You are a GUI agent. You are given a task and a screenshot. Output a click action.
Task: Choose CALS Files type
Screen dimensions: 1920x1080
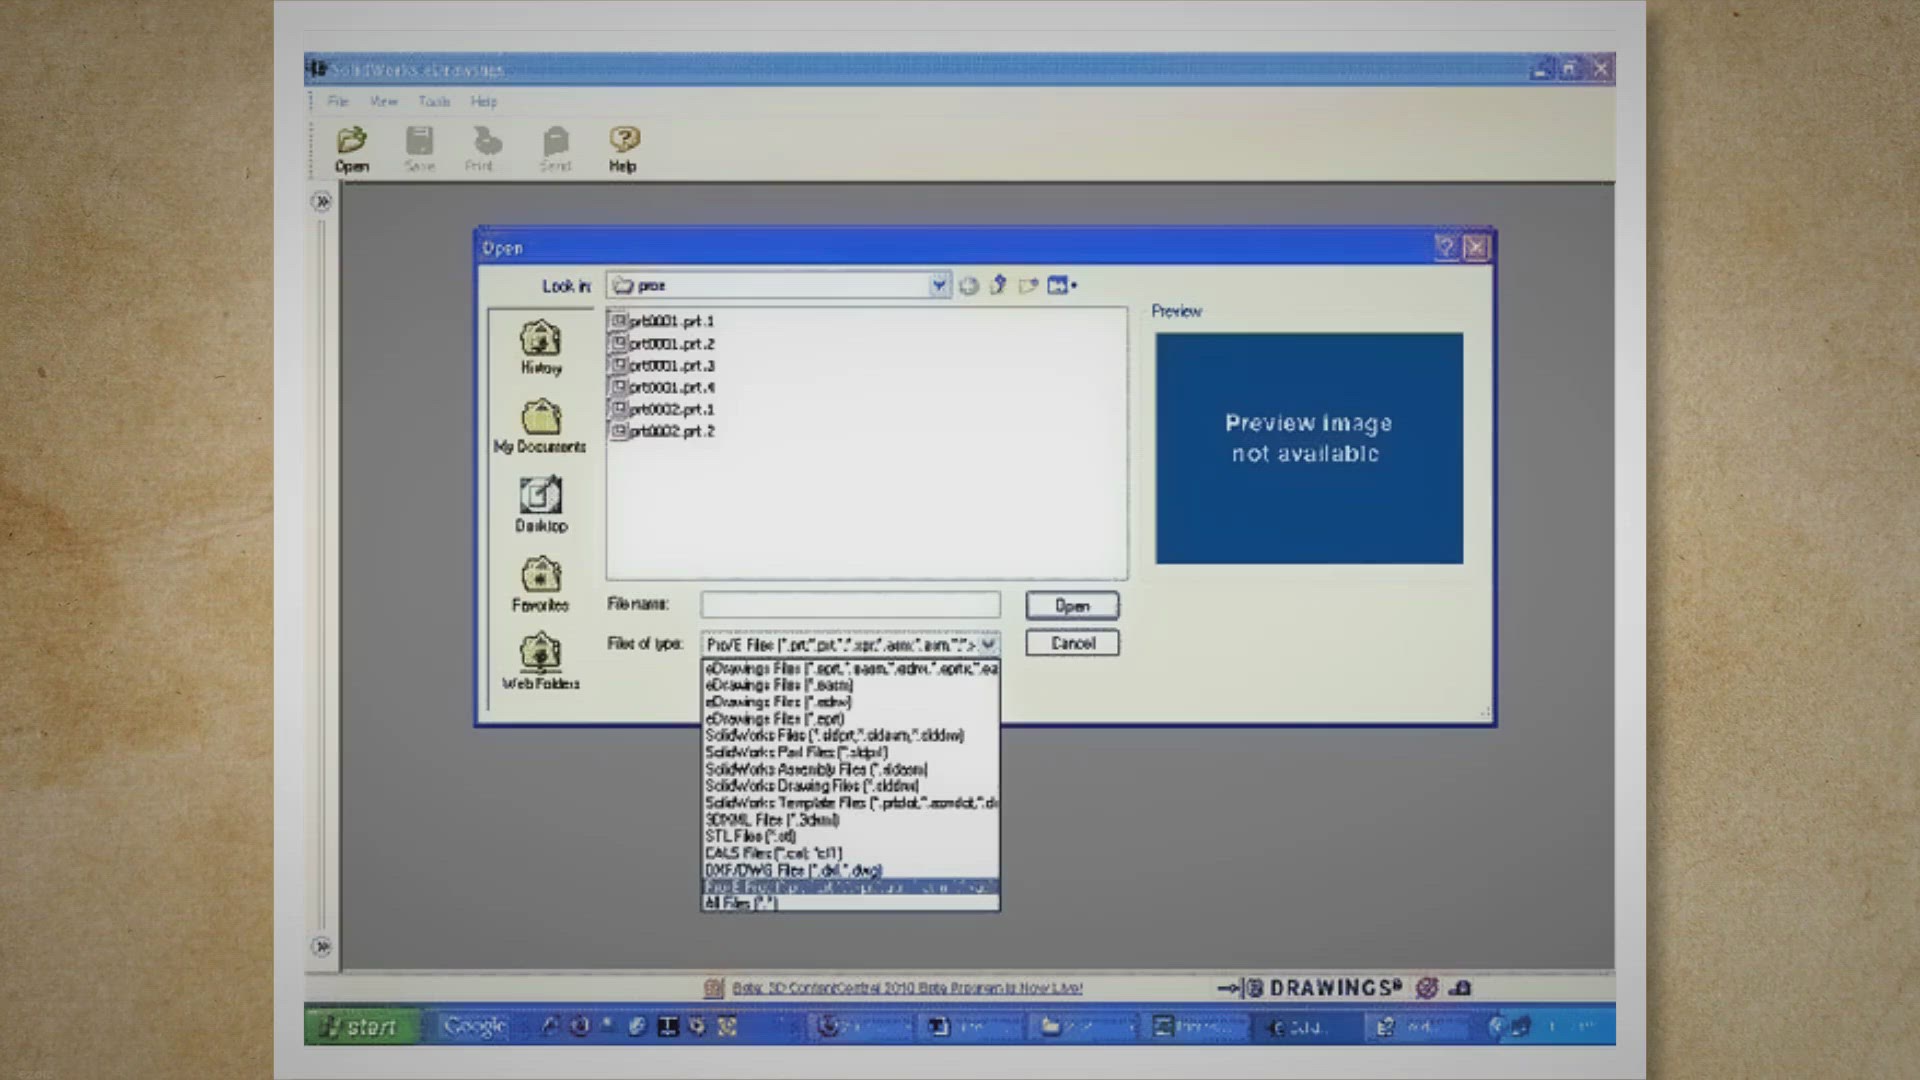[850, 853]
